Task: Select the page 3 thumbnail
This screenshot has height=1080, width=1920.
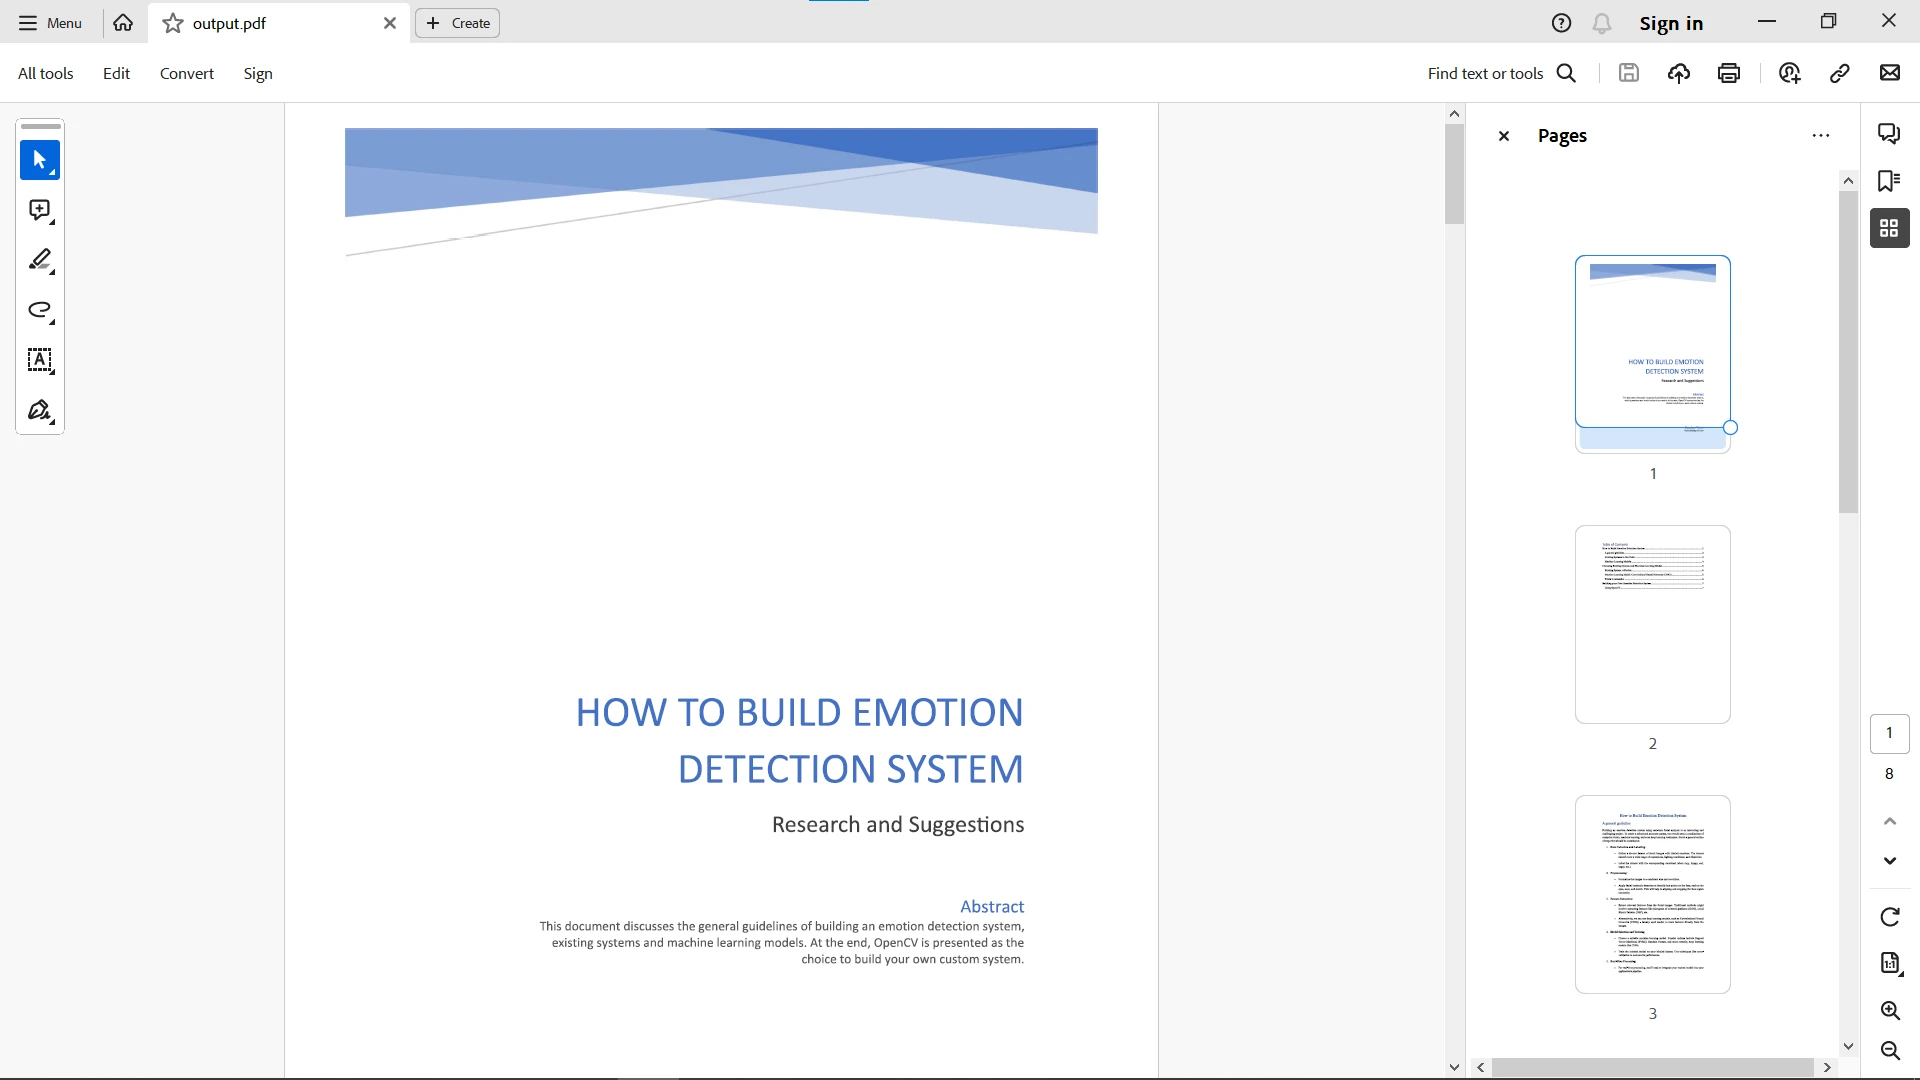Action: click(x=1652, y=894)
